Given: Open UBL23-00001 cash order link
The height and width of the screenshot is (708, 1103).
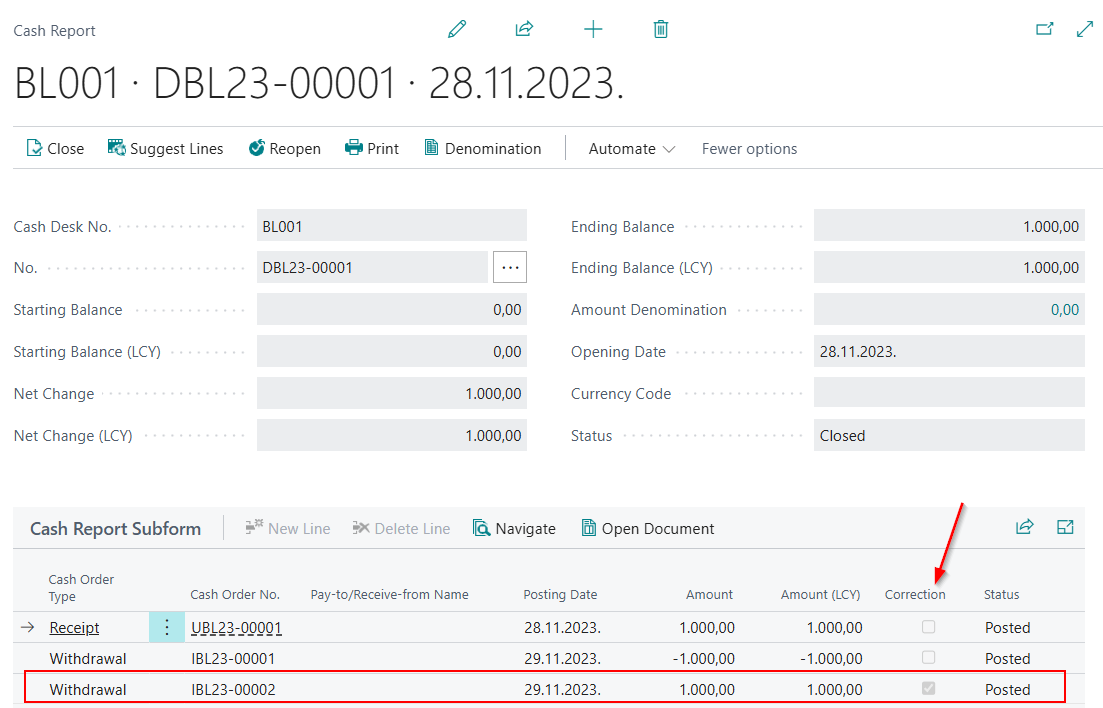Looking at the screenshot, I should [x=236, y=628].
